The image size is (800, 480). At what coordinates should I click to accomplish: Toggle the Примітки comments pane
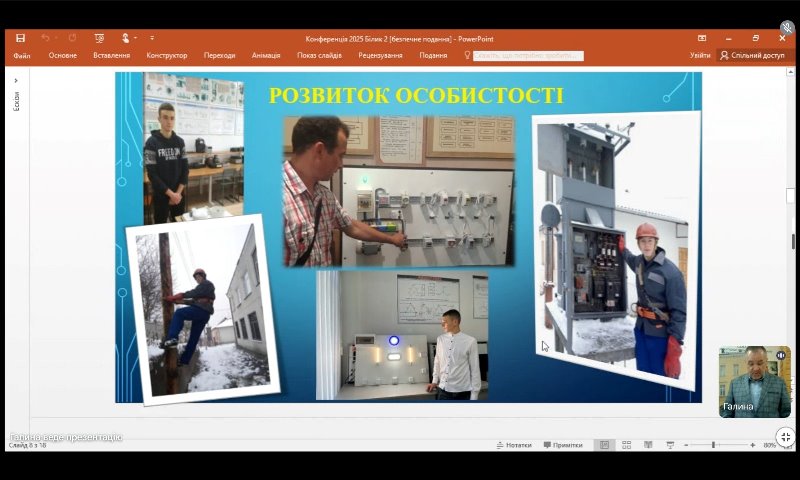tap(563, 445)
